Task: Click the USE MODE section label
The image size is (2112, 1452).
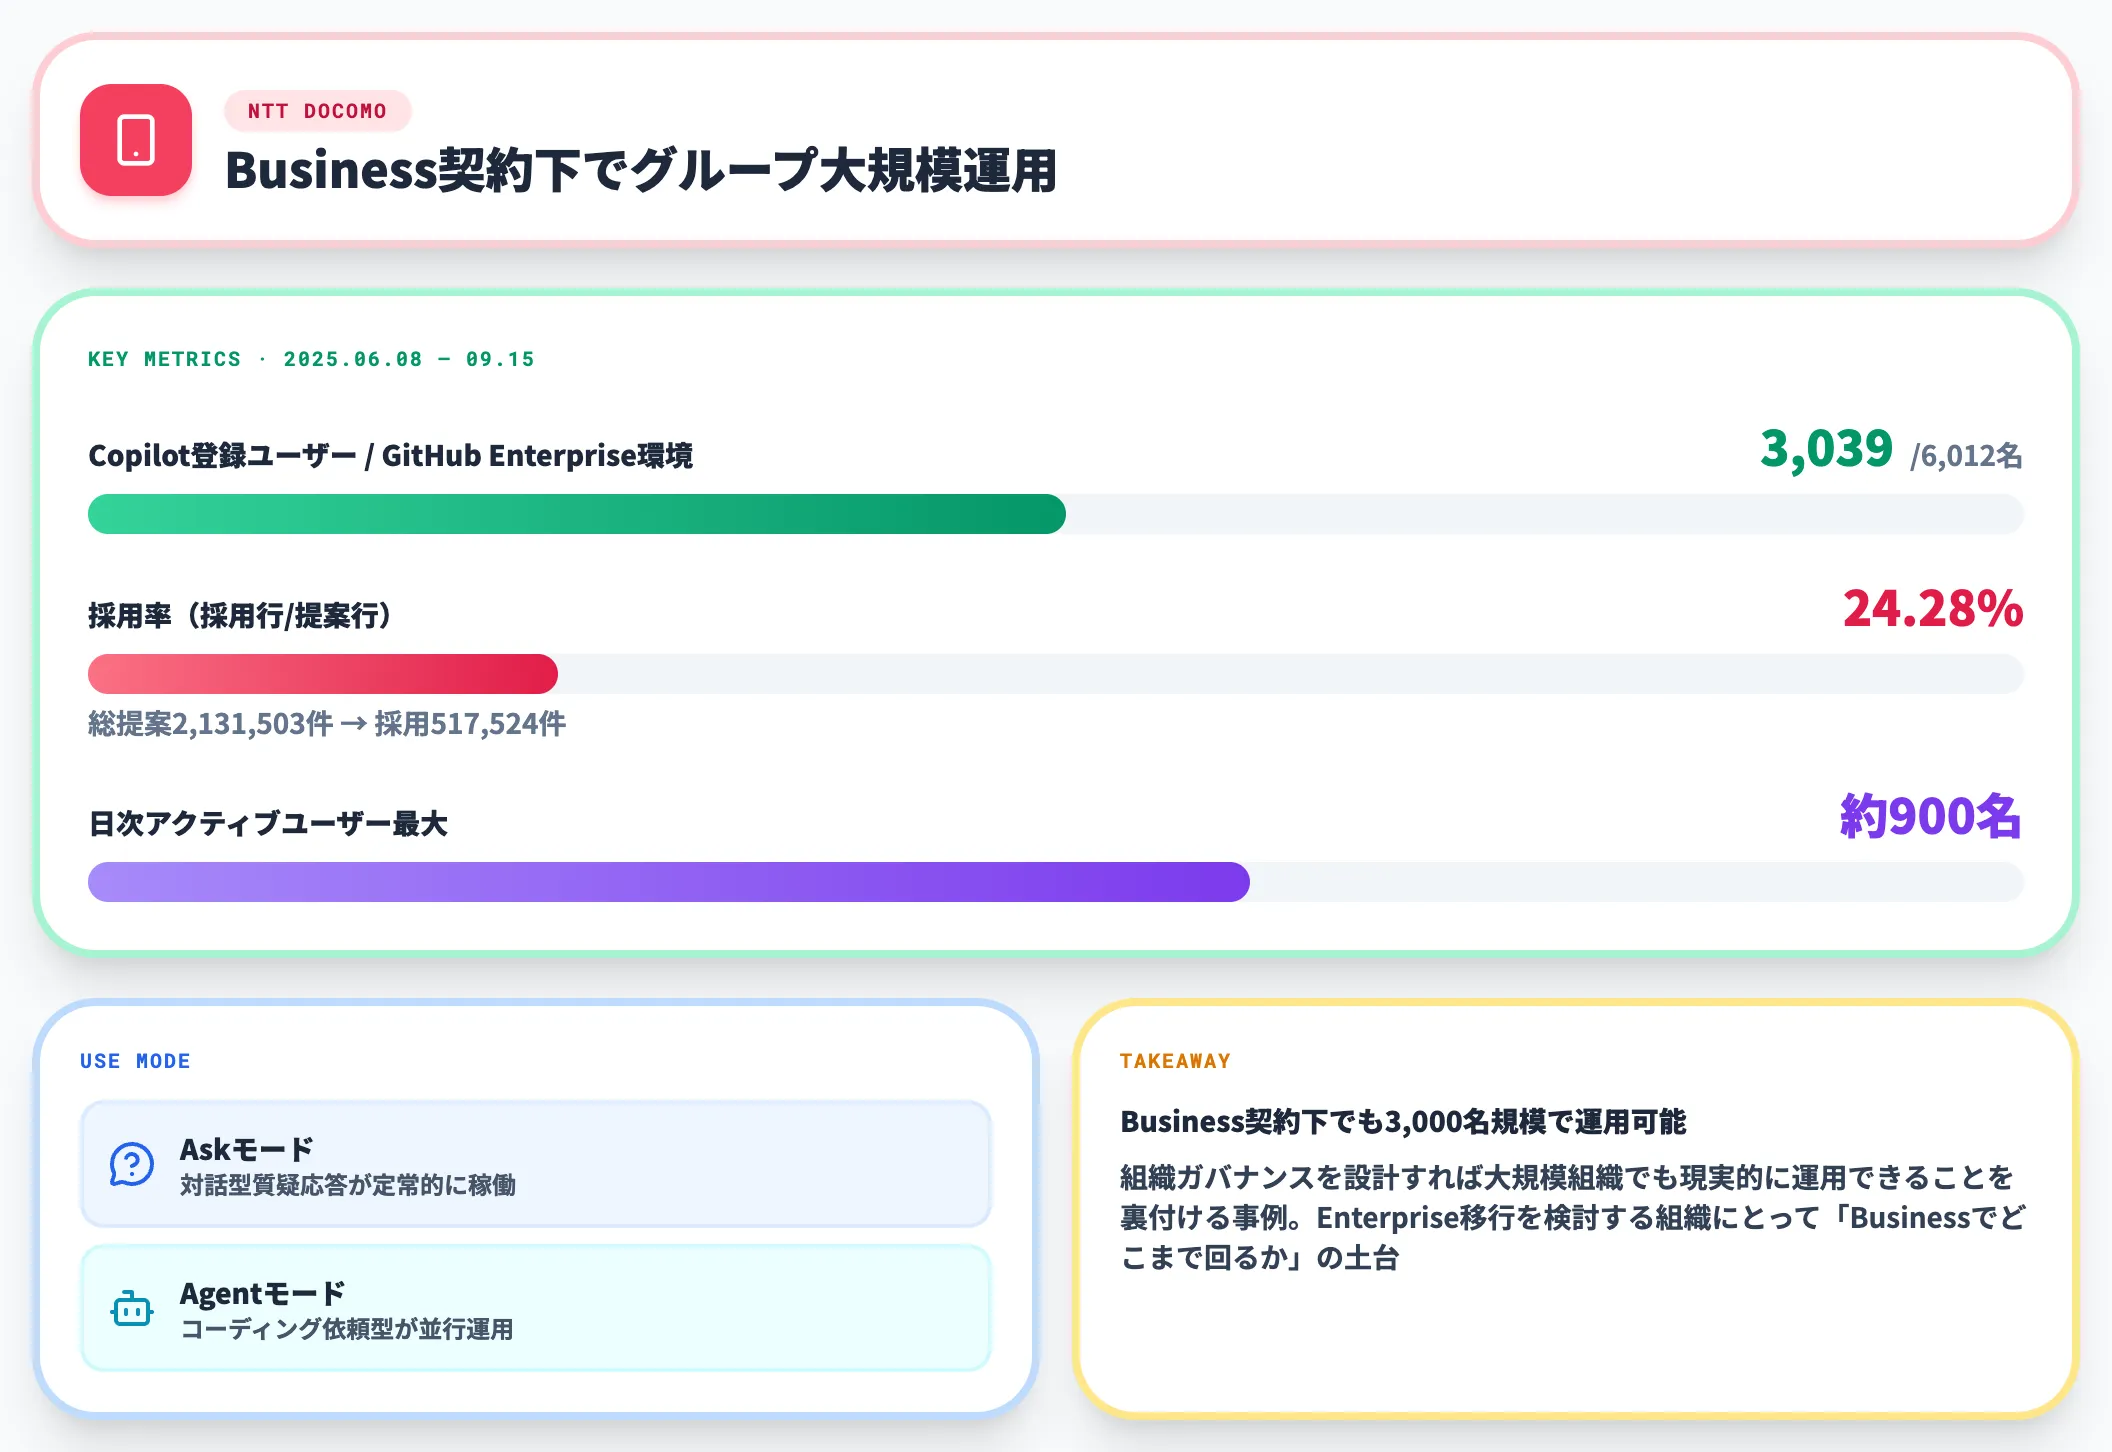Action: coord(135,1061)
